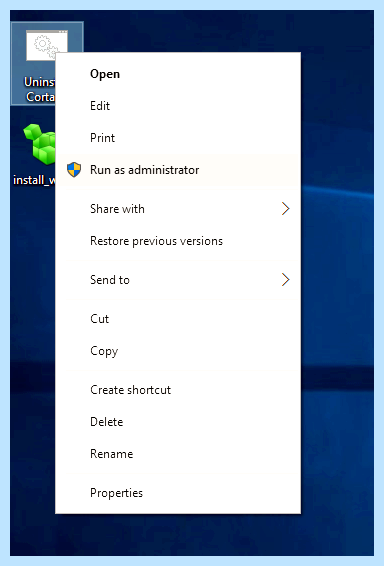Screen dimensions: 384x566
Task: Choose Open in the context menu
Action: click(178, 74)
